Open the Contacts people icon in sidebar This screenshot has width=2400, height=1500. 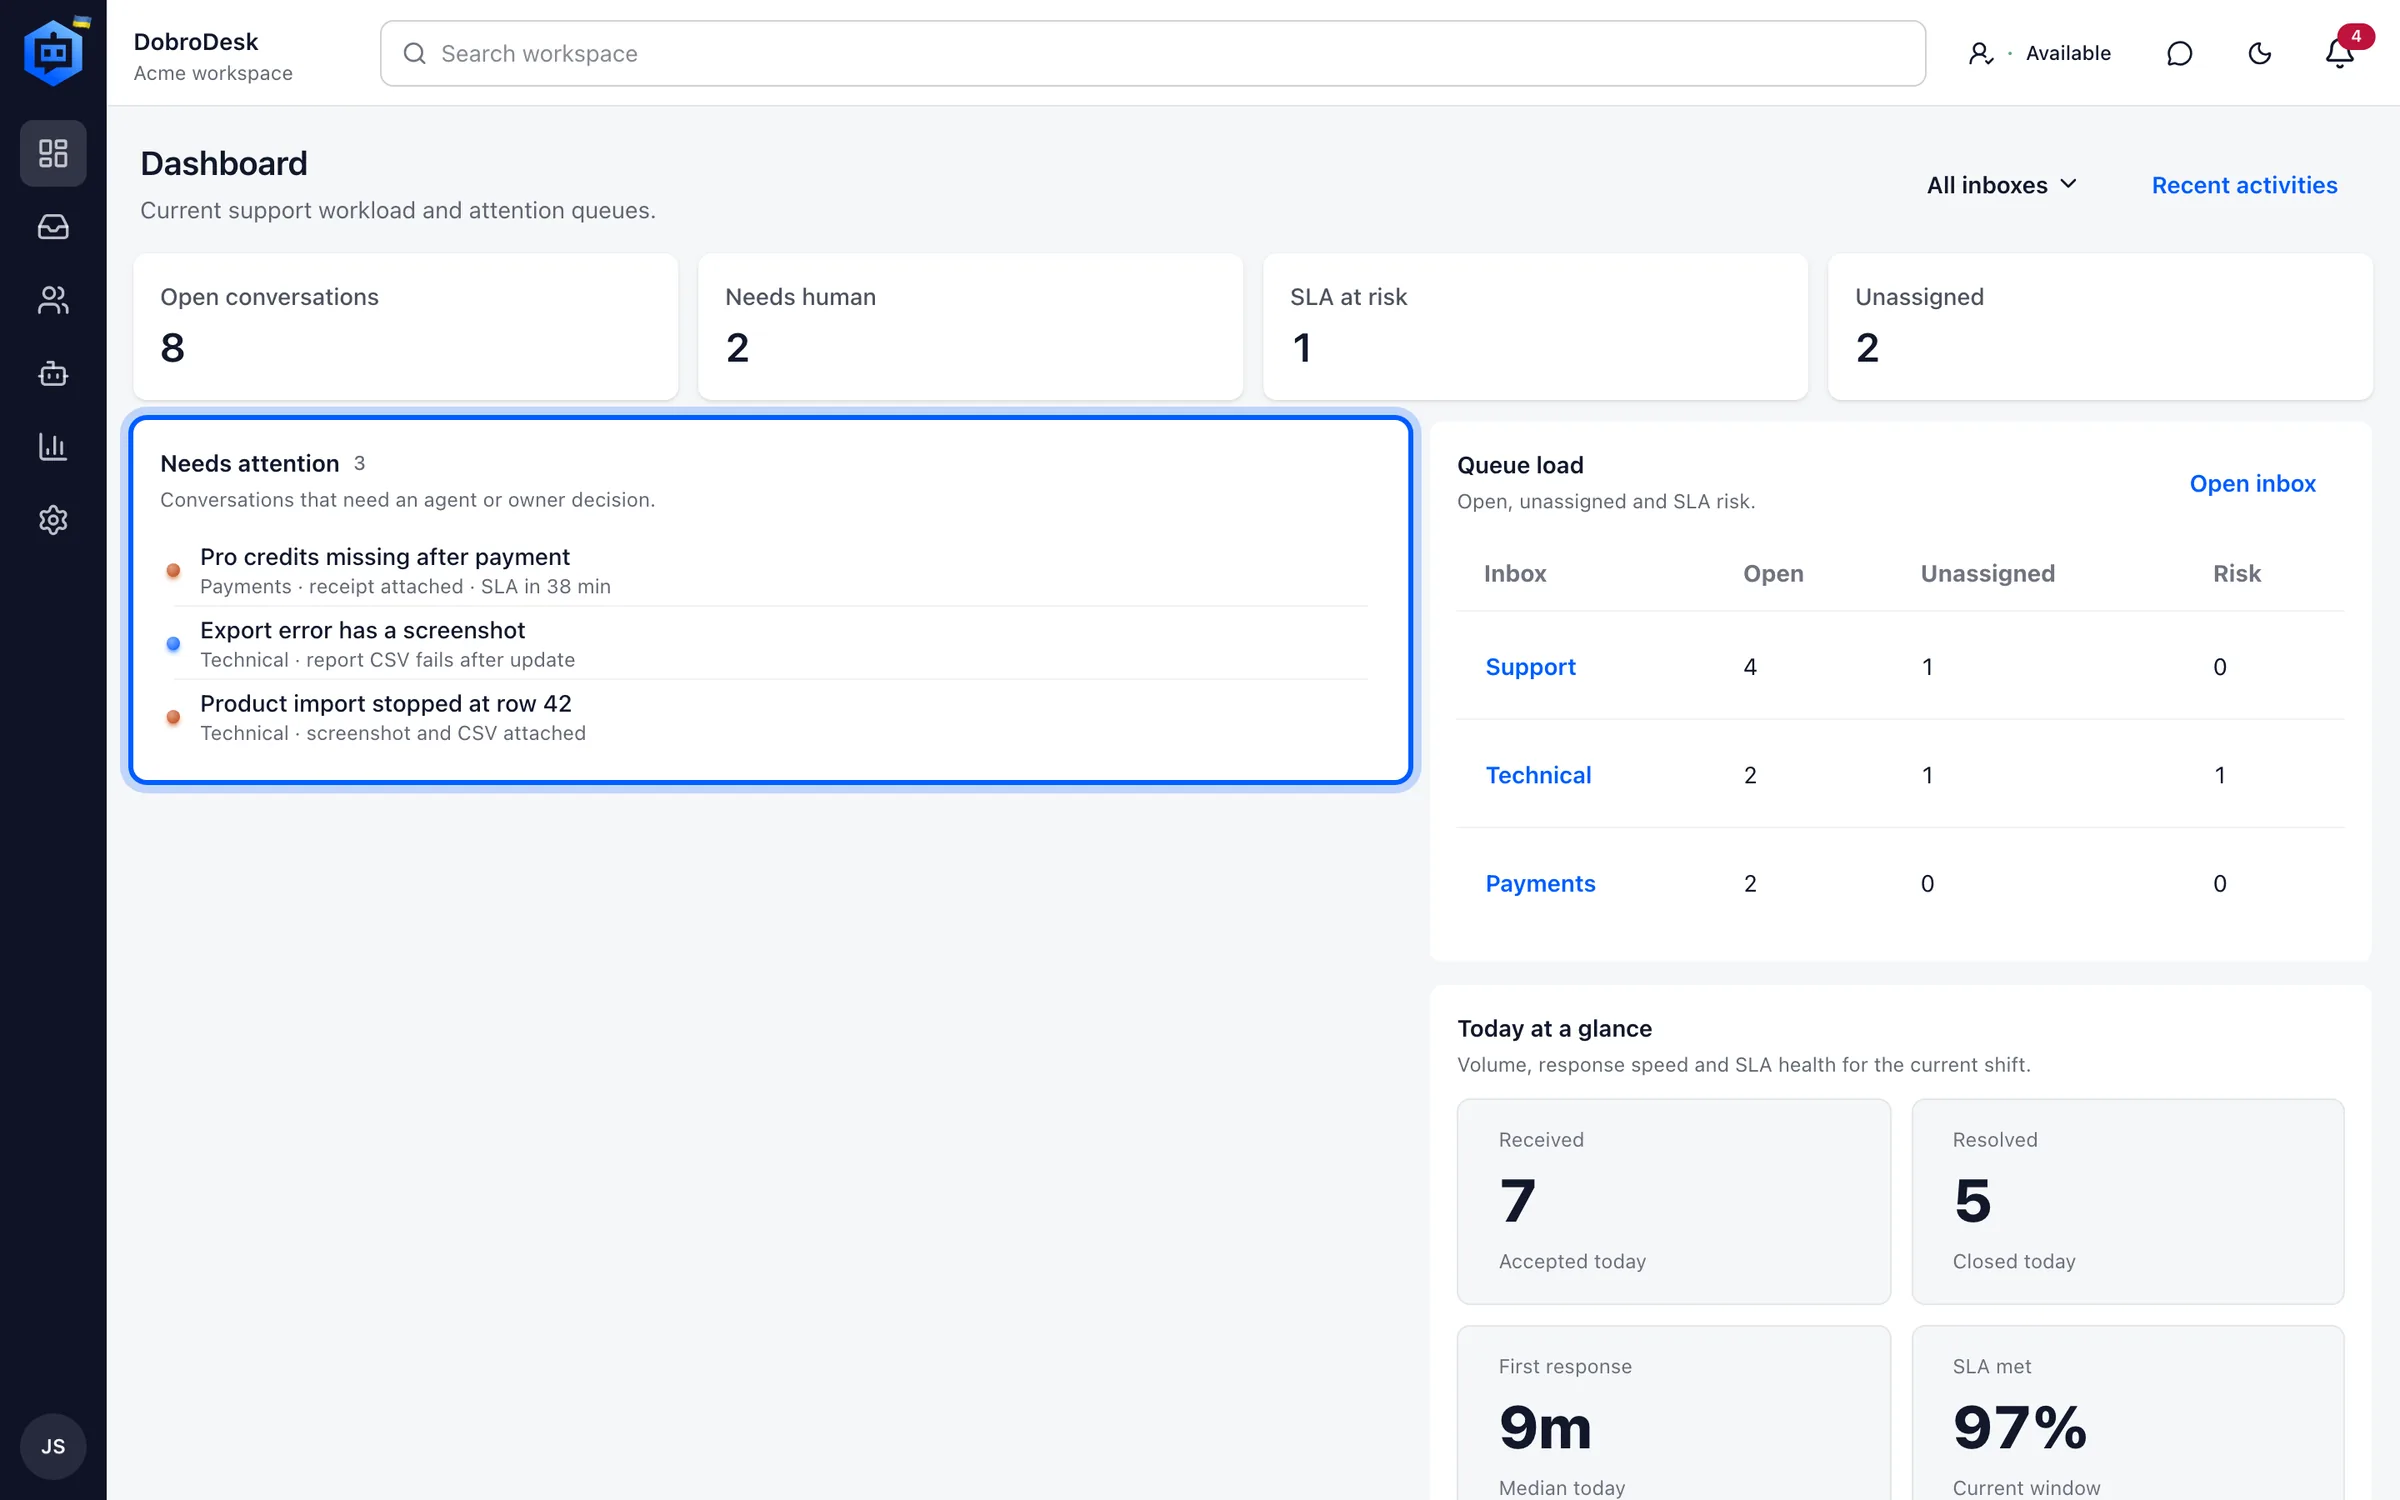(x=53, y=300)
